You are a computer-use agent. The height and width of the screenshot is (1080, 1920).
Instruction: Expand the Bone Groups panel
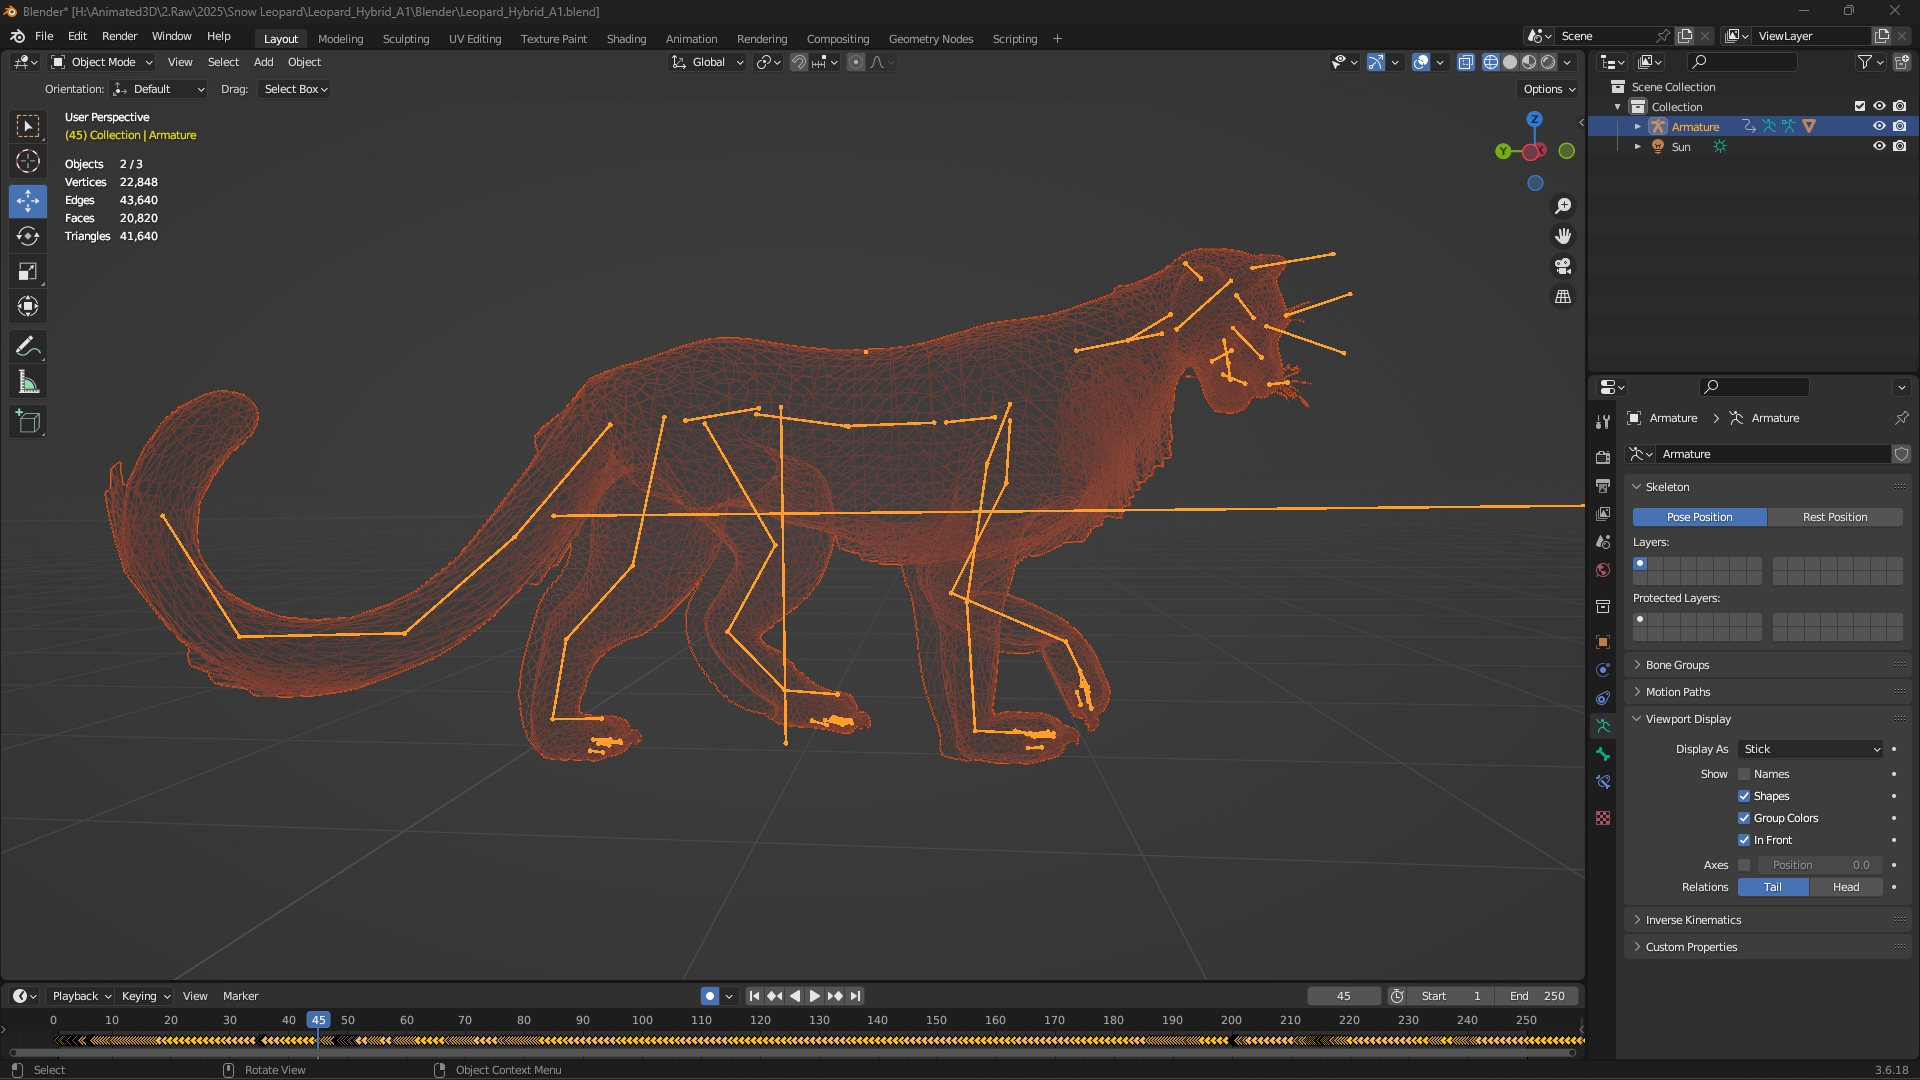(x=1677, y=665)
